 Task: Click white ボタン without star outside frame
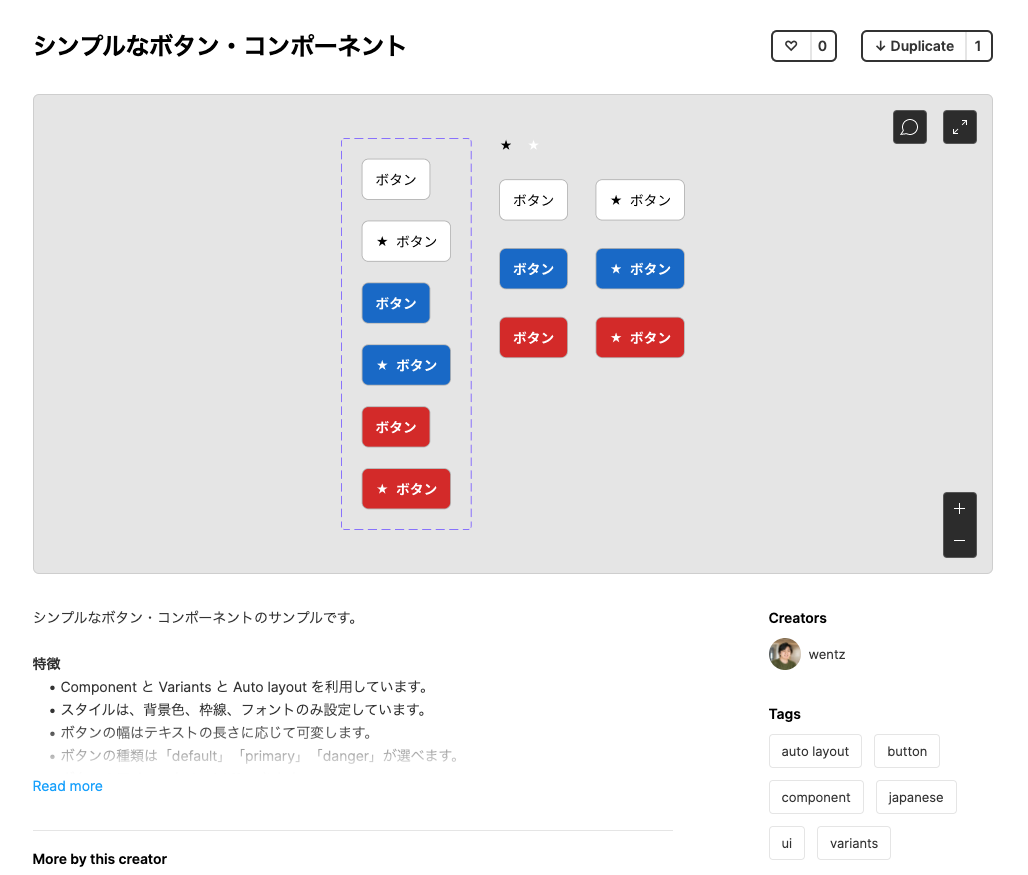click(x=534, y=200)
